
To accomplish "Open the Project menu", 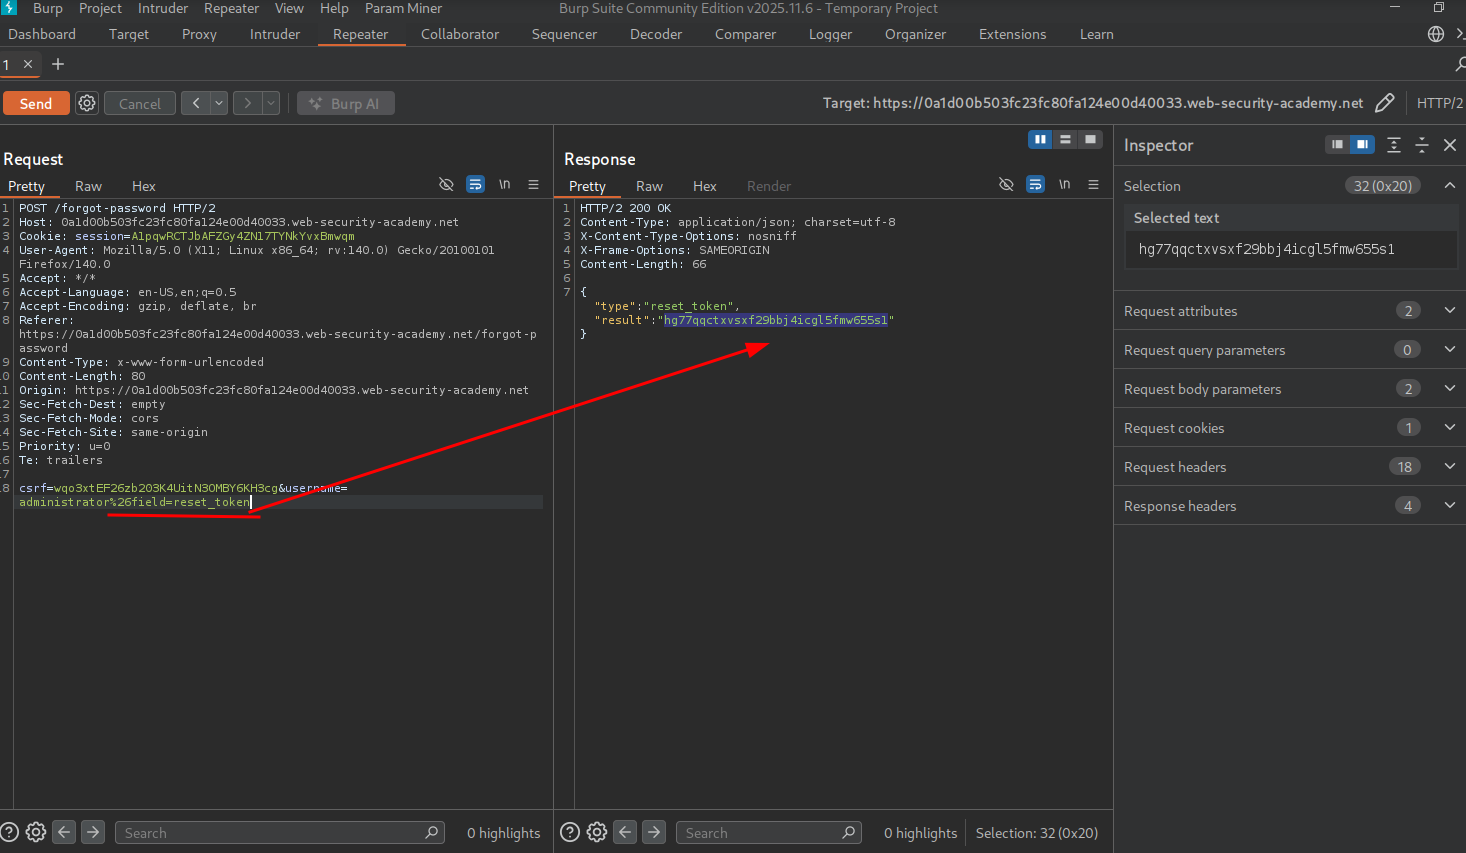I will (100, 8).
